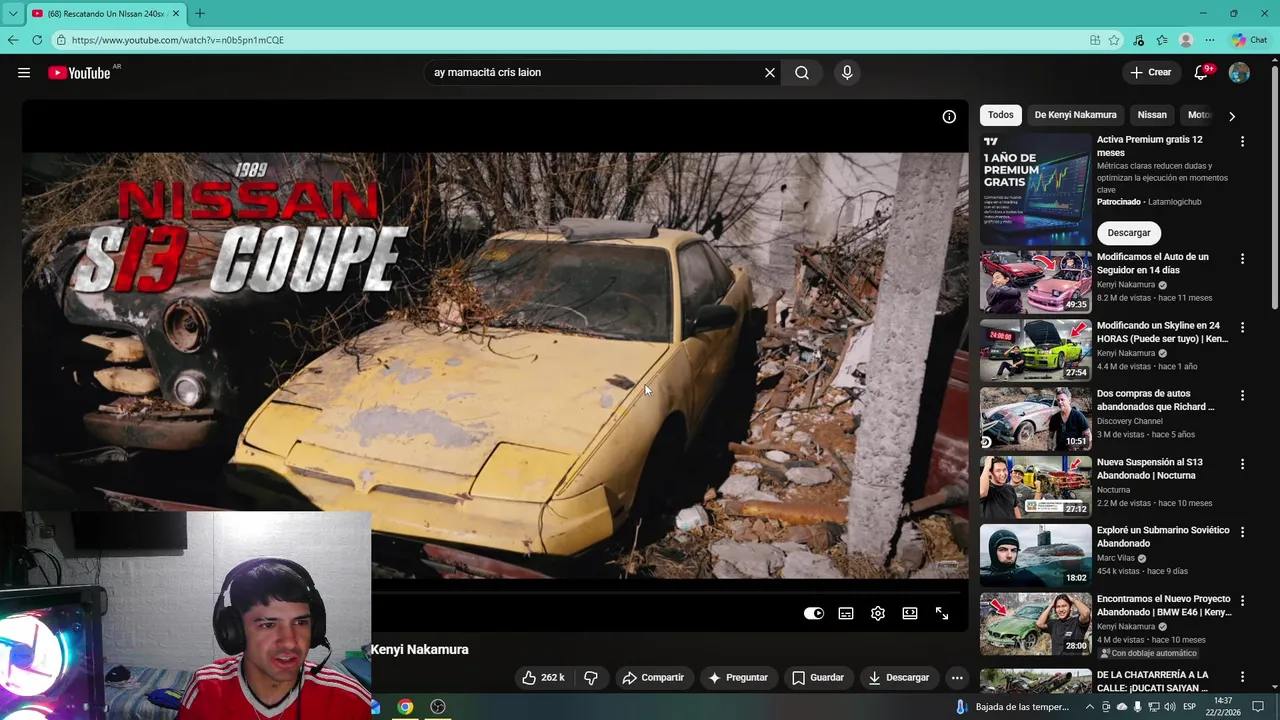1280x720 pixels.
Task: Start voice search with the microphone
Action: click(847, 72)
